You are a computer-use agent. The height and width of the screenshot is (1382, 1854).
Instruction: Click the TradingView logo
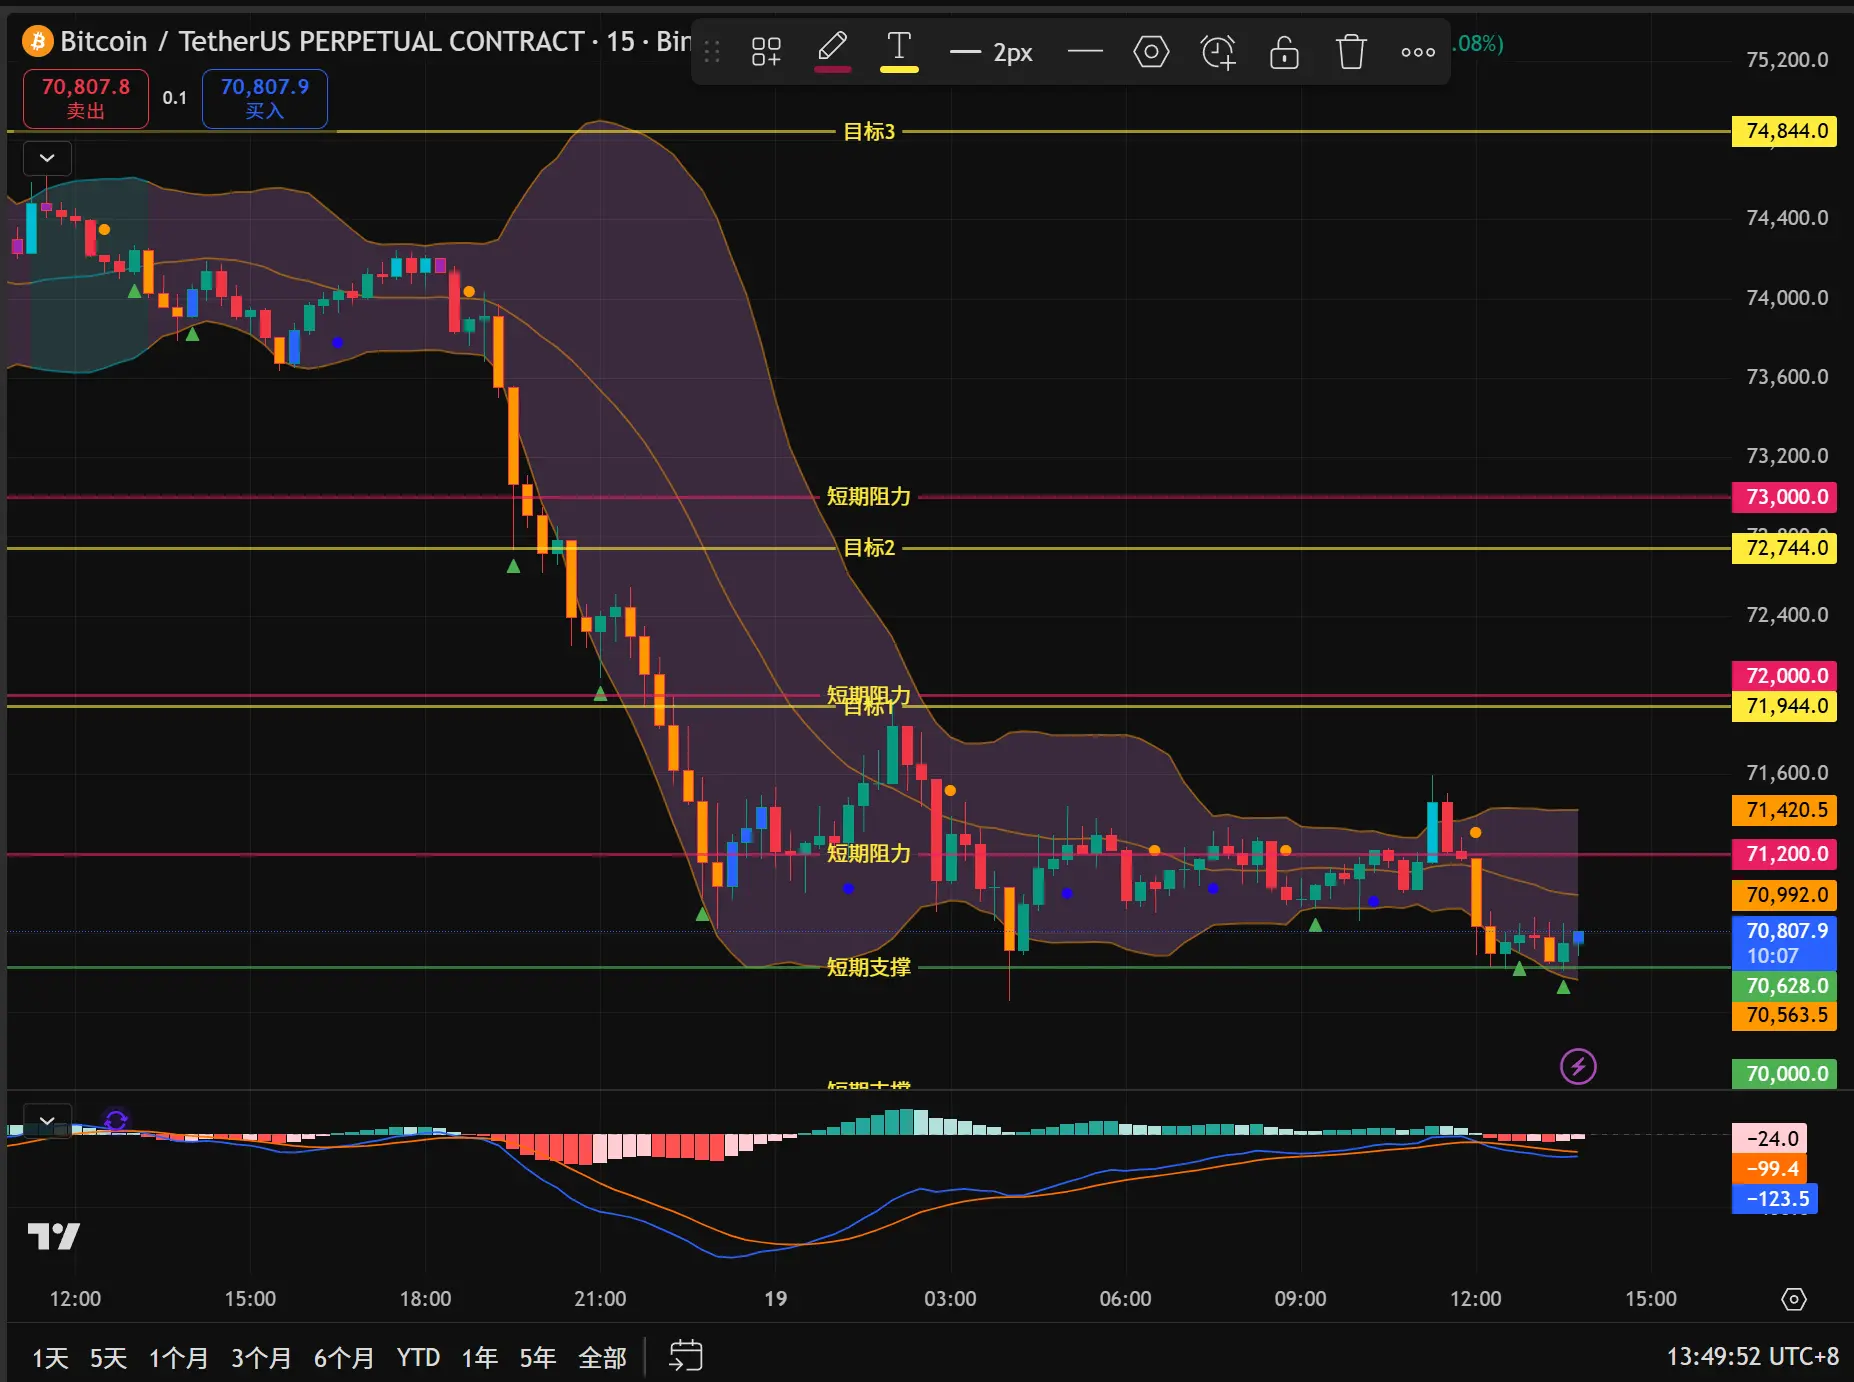(x=53, y=1237)
